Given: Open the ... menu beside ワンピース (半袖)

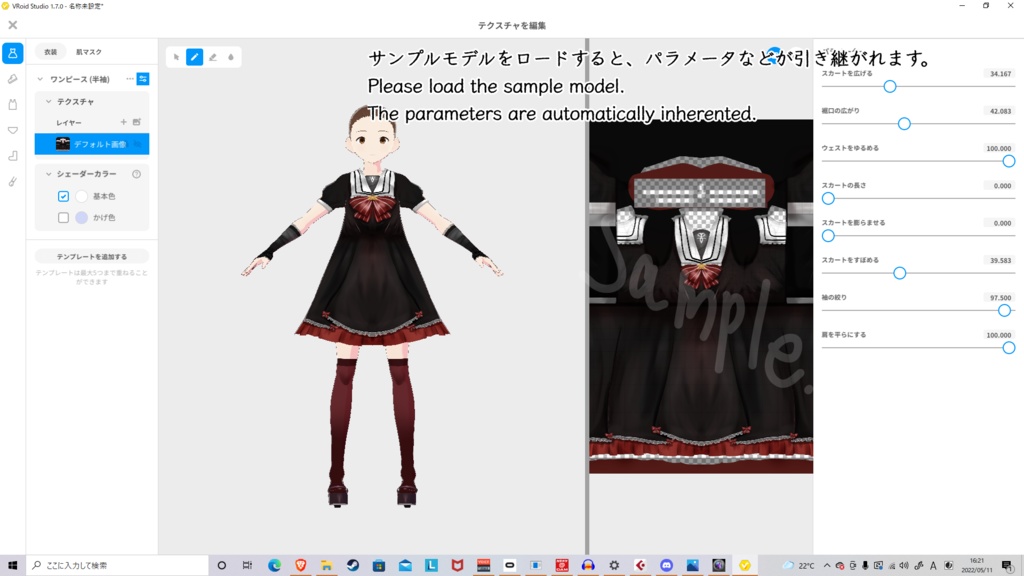Looking at the screenshot, I should click(x=129, y=78).
